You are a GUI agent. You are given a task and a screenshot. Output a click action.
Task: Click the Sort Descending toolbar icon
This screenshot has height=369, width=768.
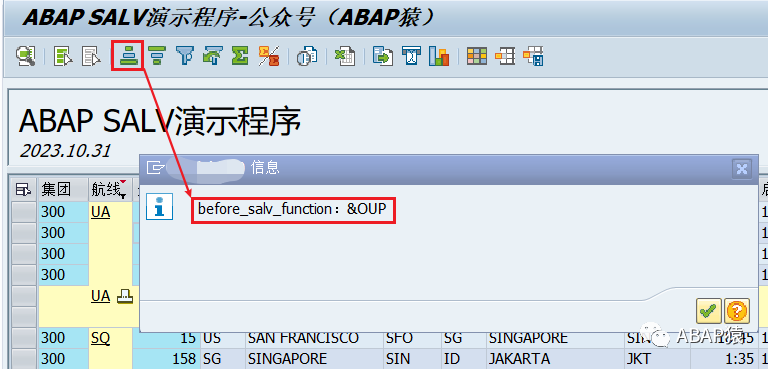coord(156,56)
